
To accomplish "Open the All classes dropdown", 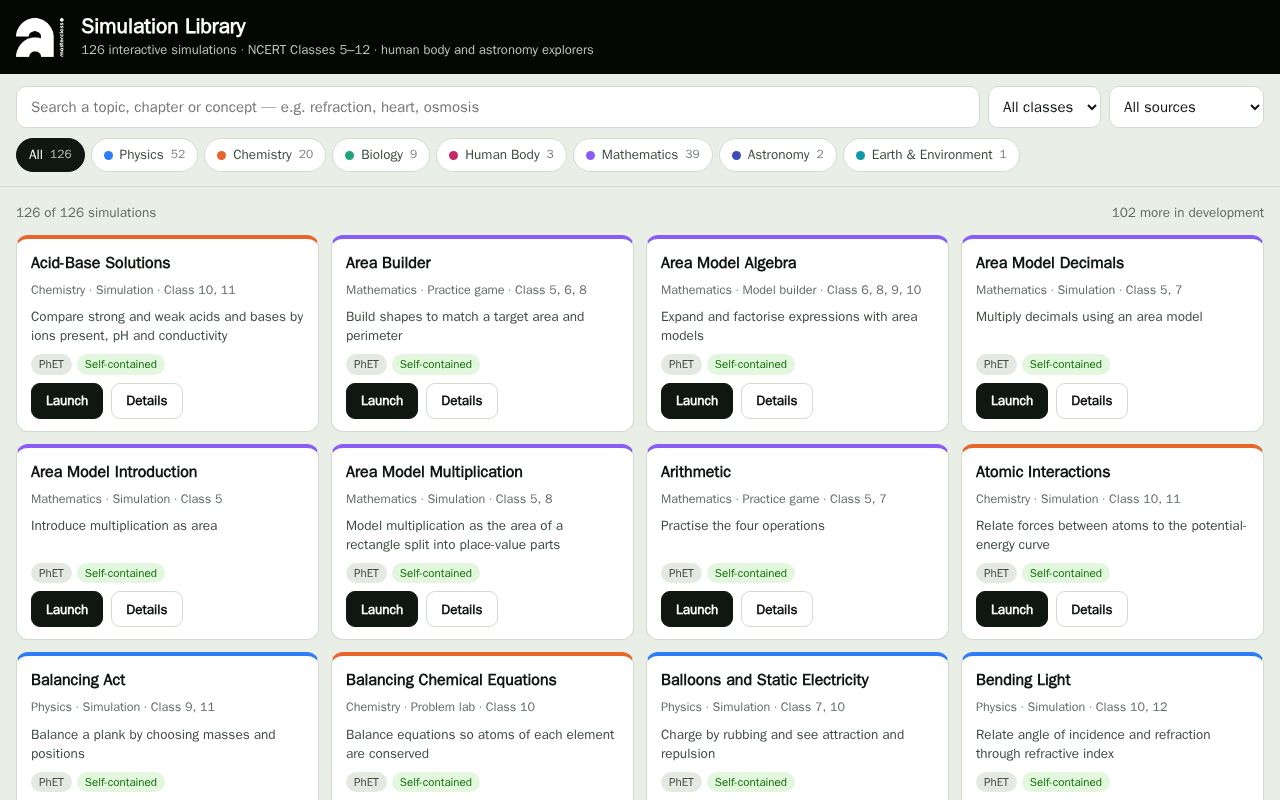I will (x=1044, y=107).
